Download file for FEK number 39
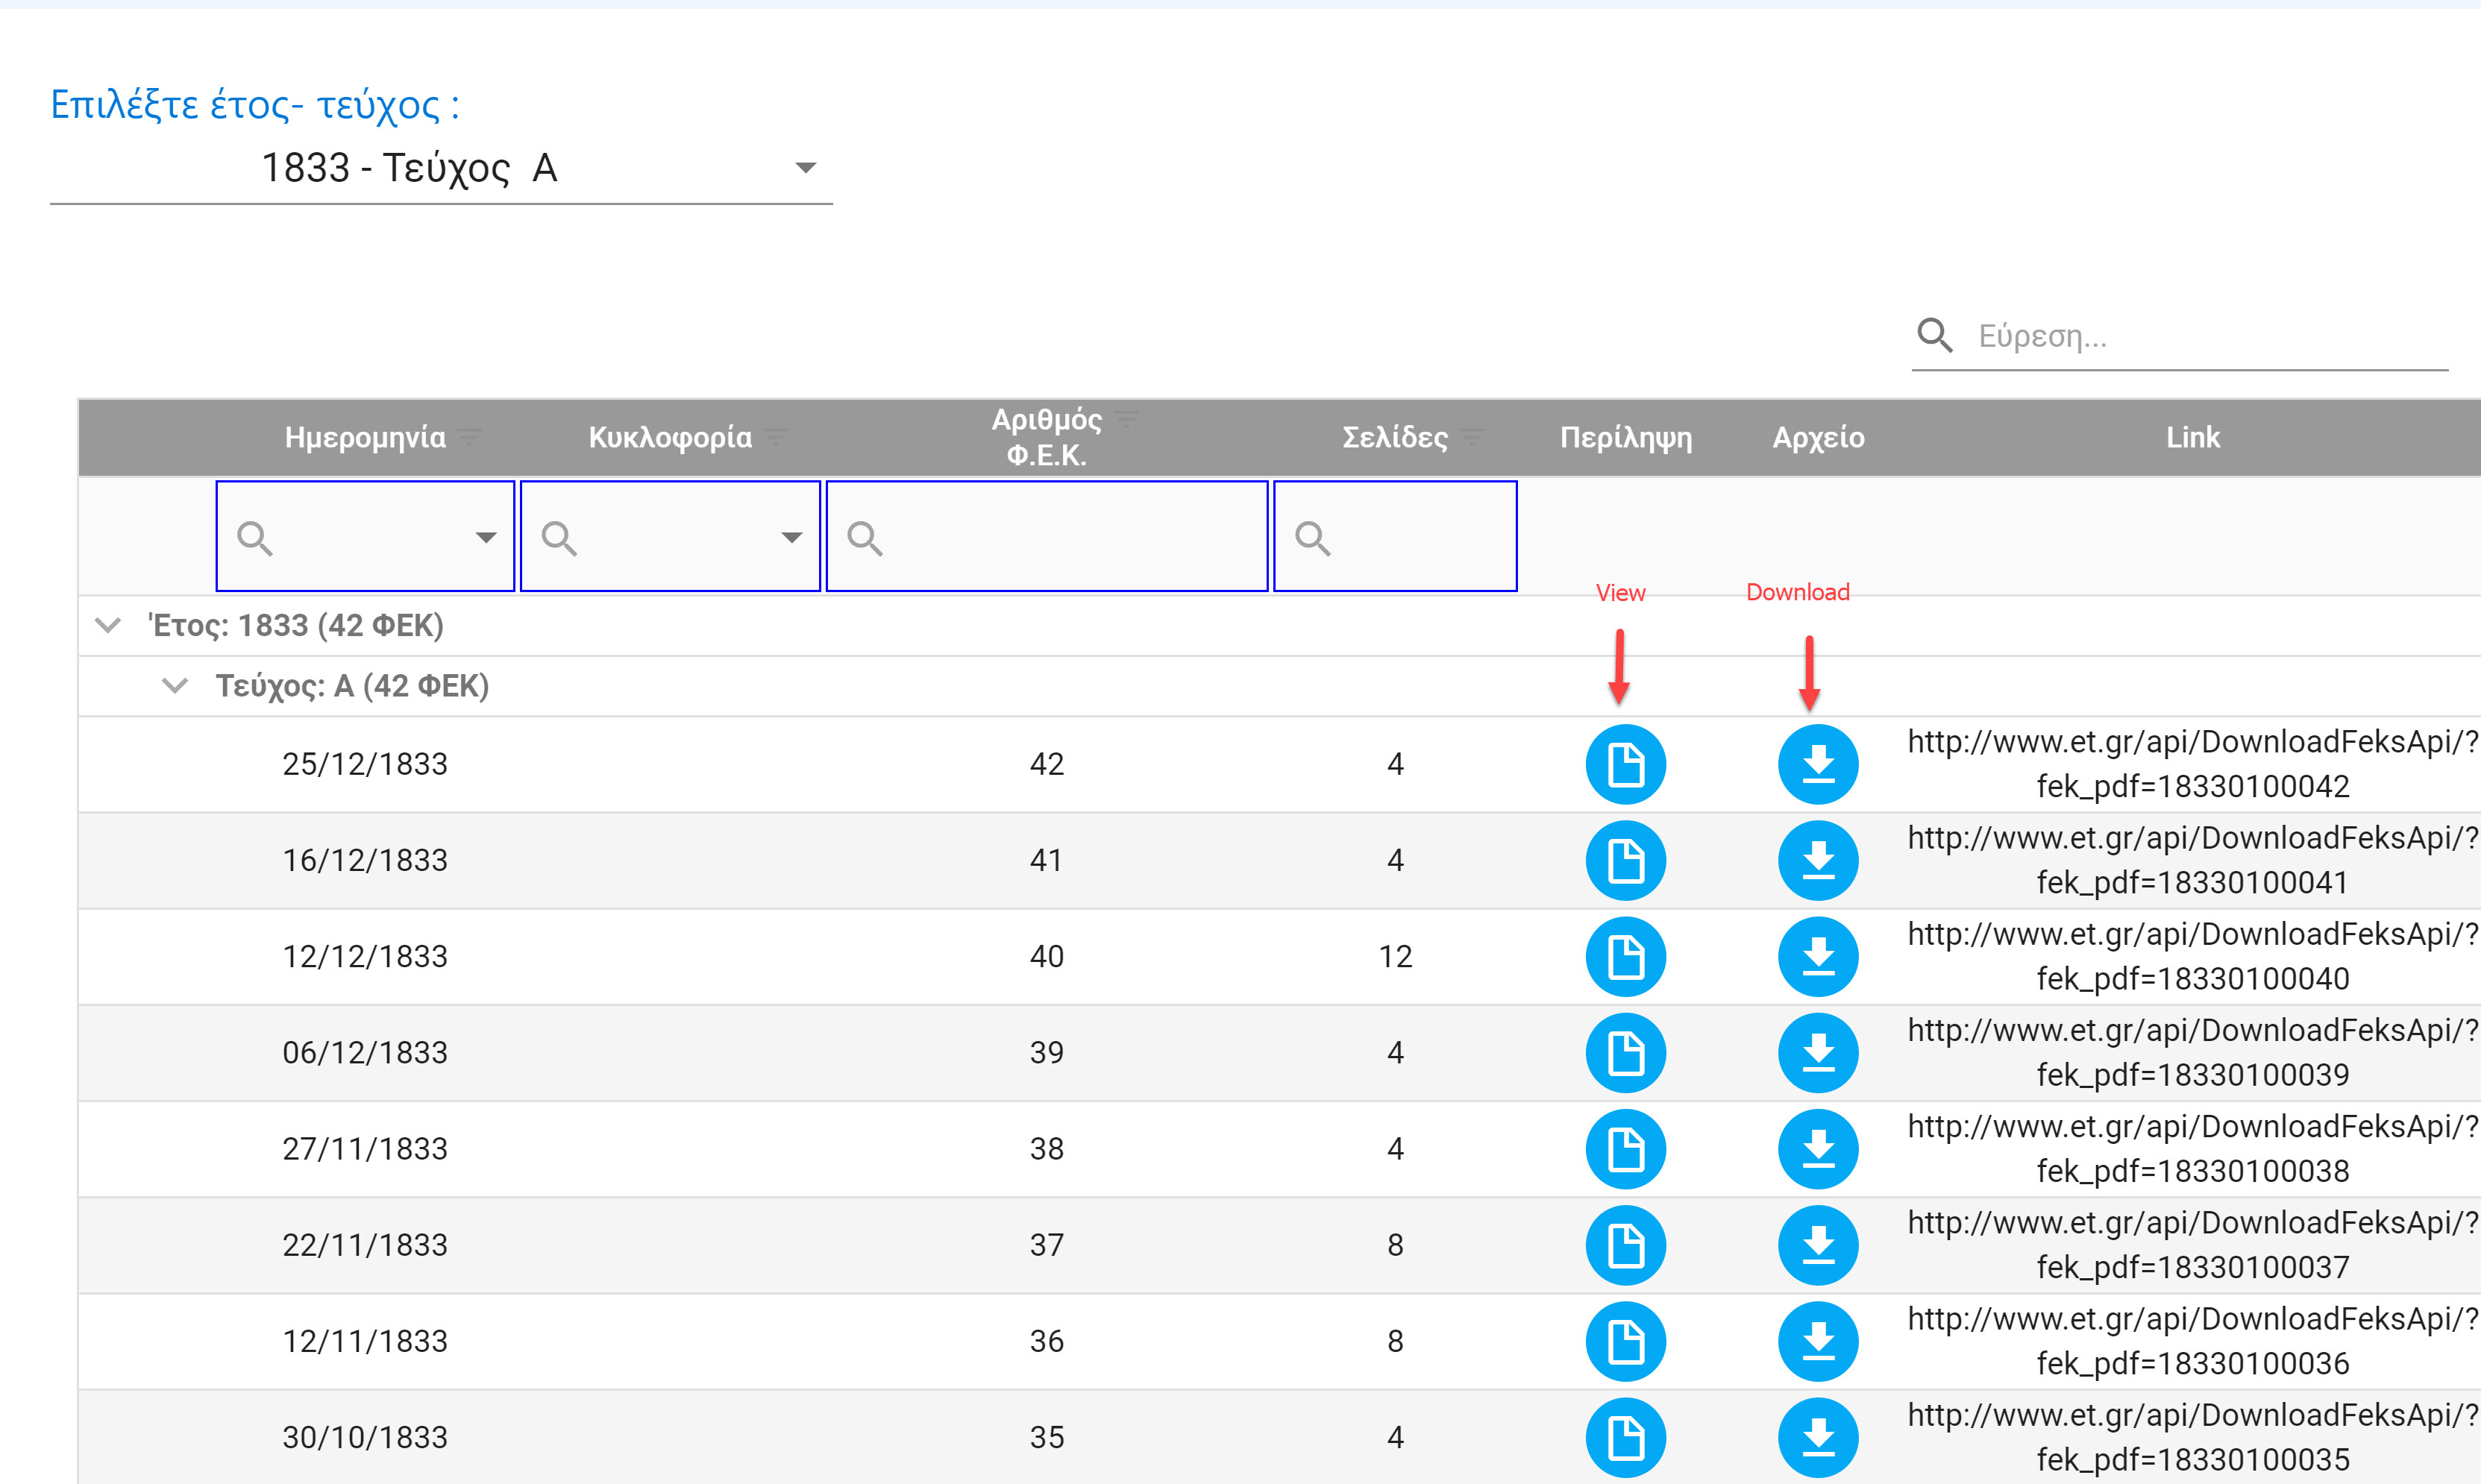This screenshot has height=1484, width=2481. tap(1817, 1052)
